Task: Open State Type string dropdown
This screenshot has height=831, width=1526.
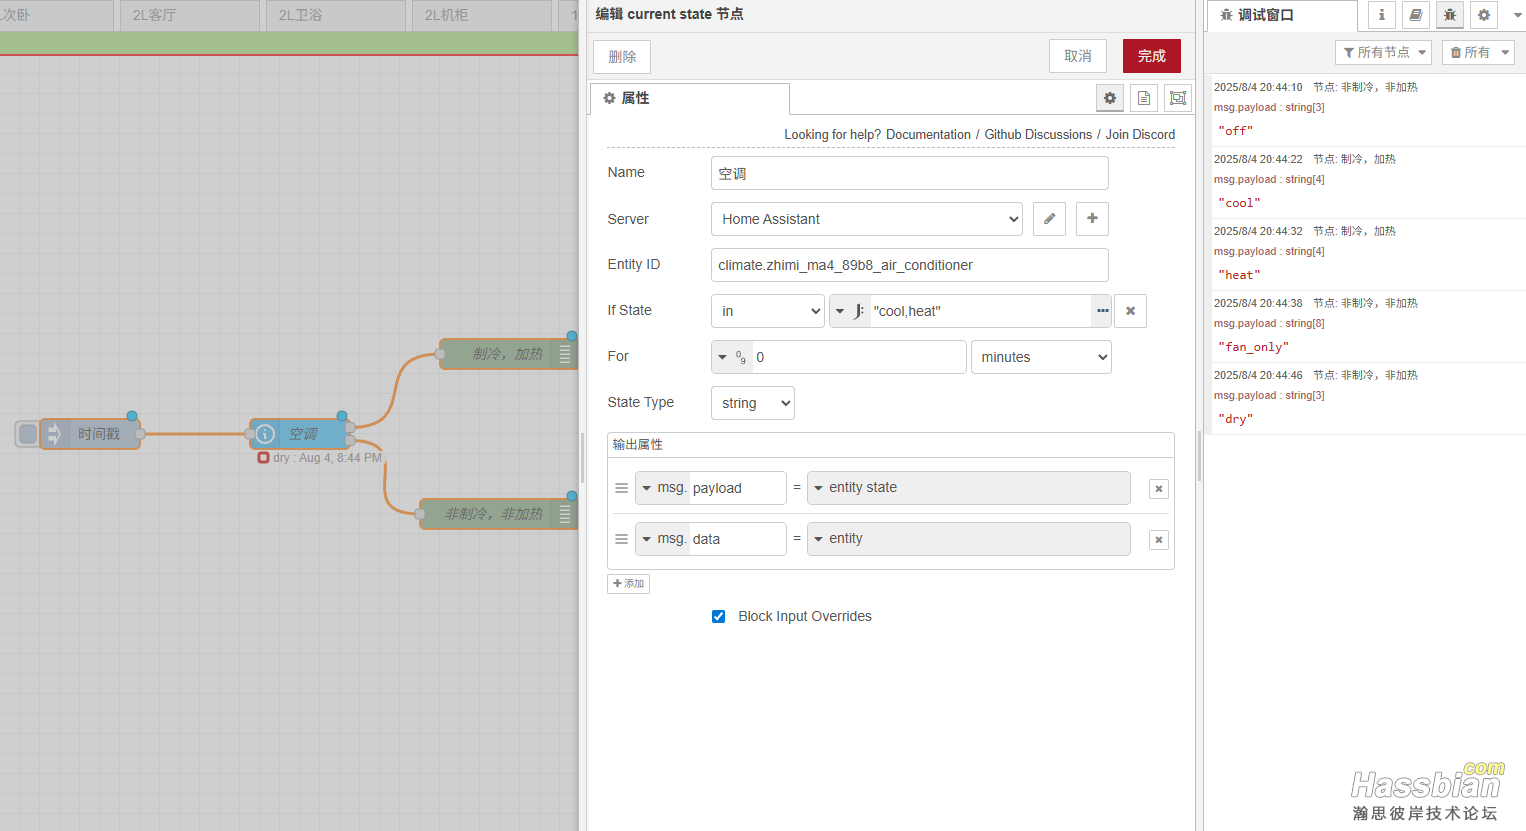Action: pos(753,403)
